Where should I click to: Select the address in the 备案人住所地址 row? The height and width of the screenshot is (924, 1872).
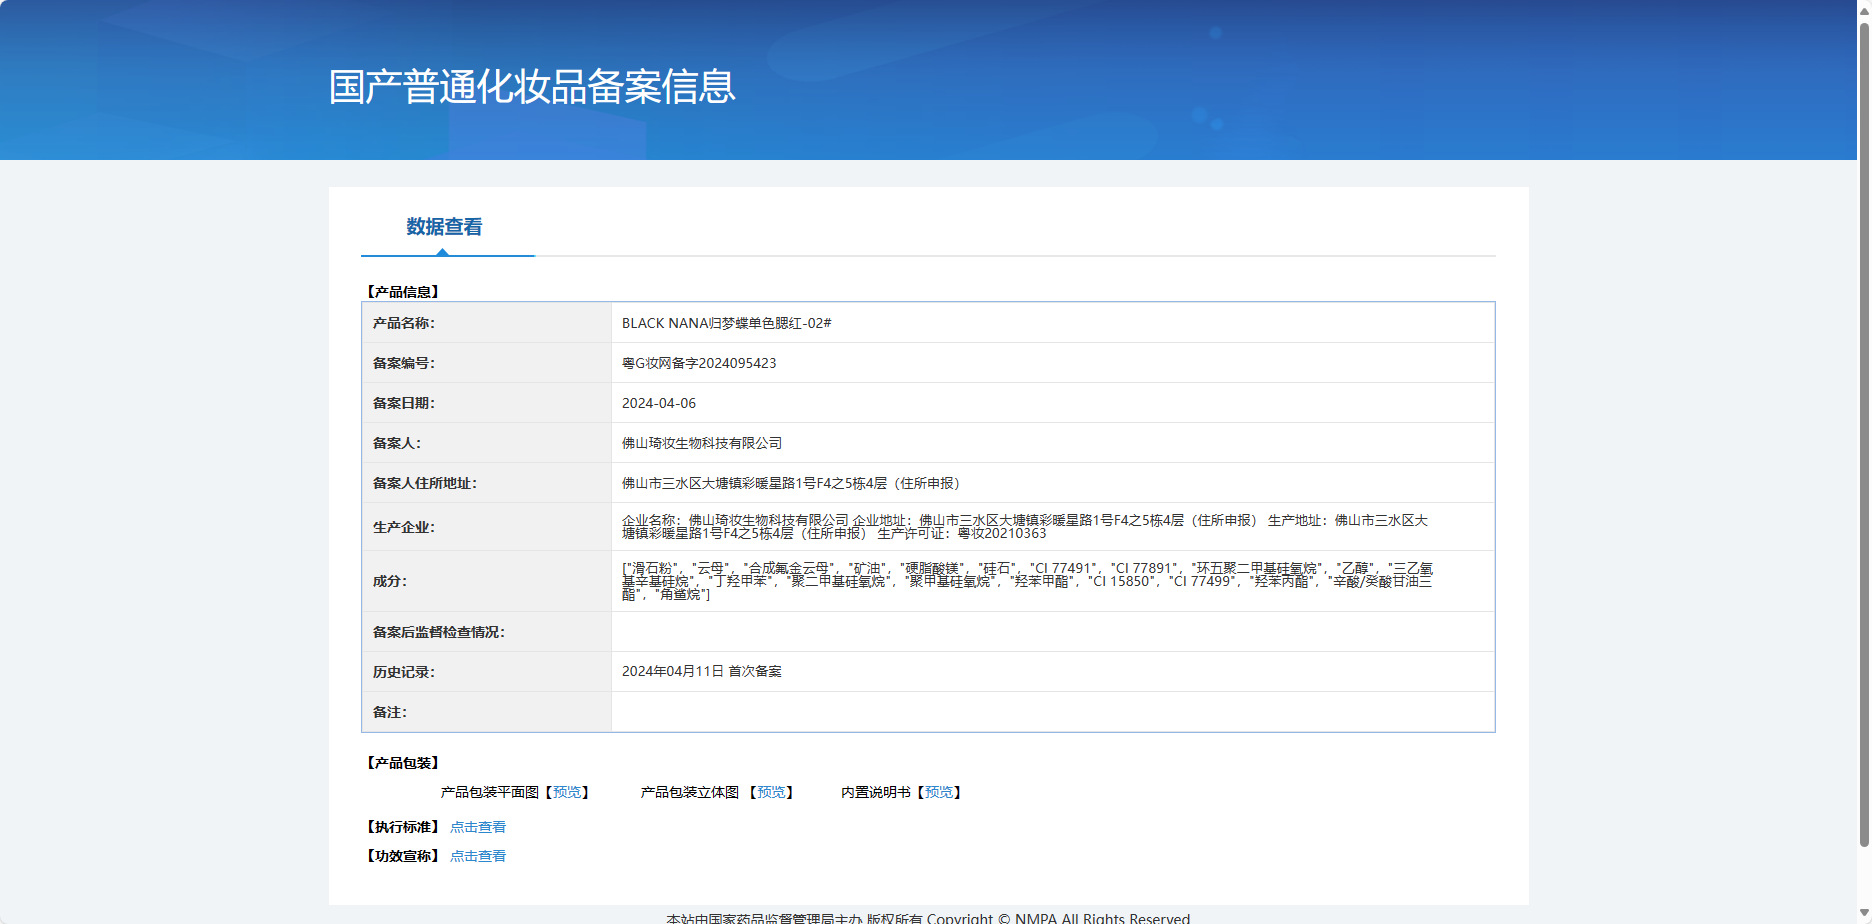click(794, 483)
